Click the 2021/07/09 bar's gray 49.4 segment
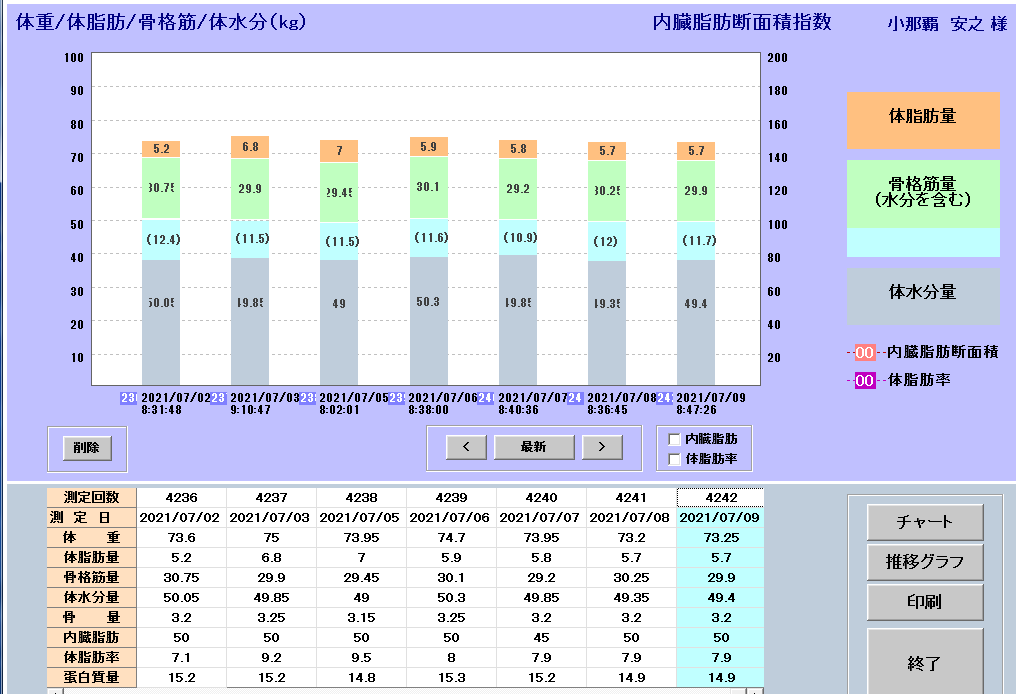This screenshot has width=1017, height=694. 696,322
